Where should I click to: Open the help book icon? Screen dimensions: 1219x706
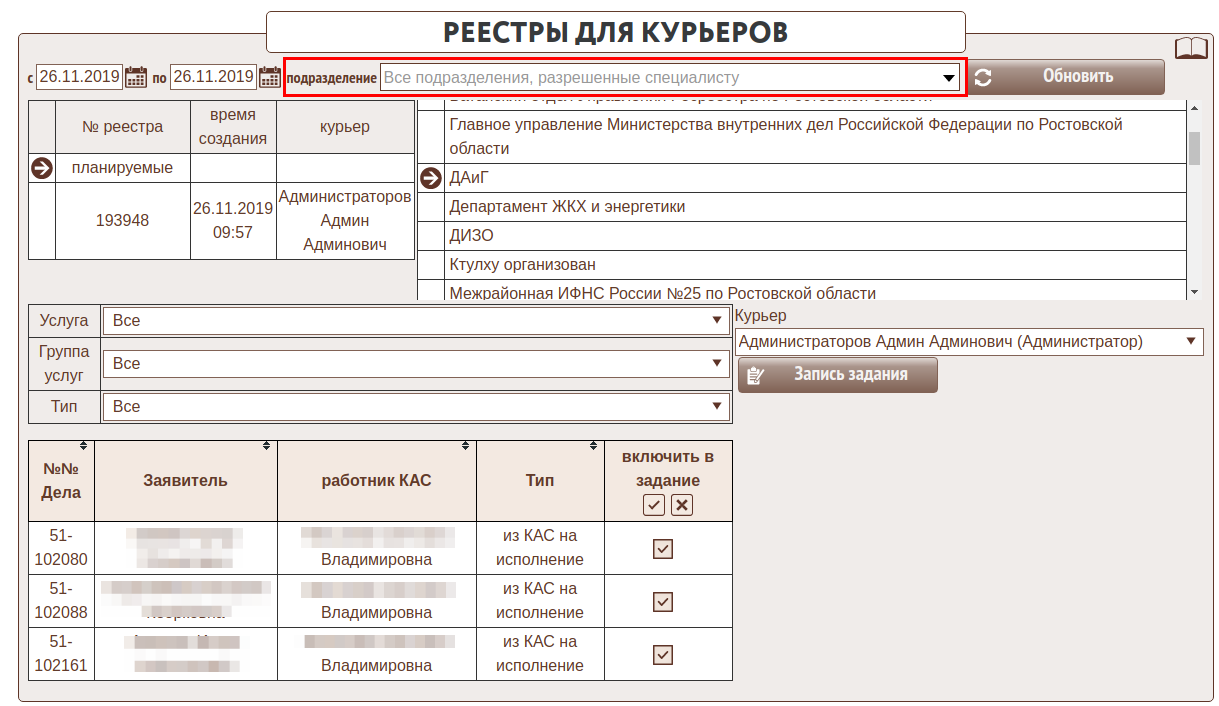(1190, 48)
